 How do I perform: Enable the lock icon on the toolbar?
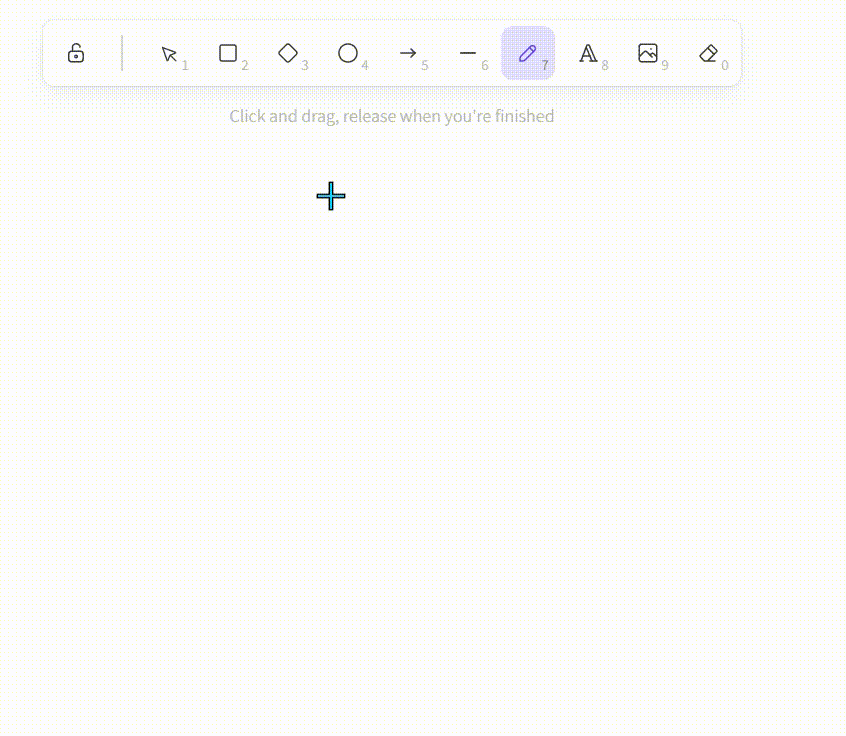76,53
